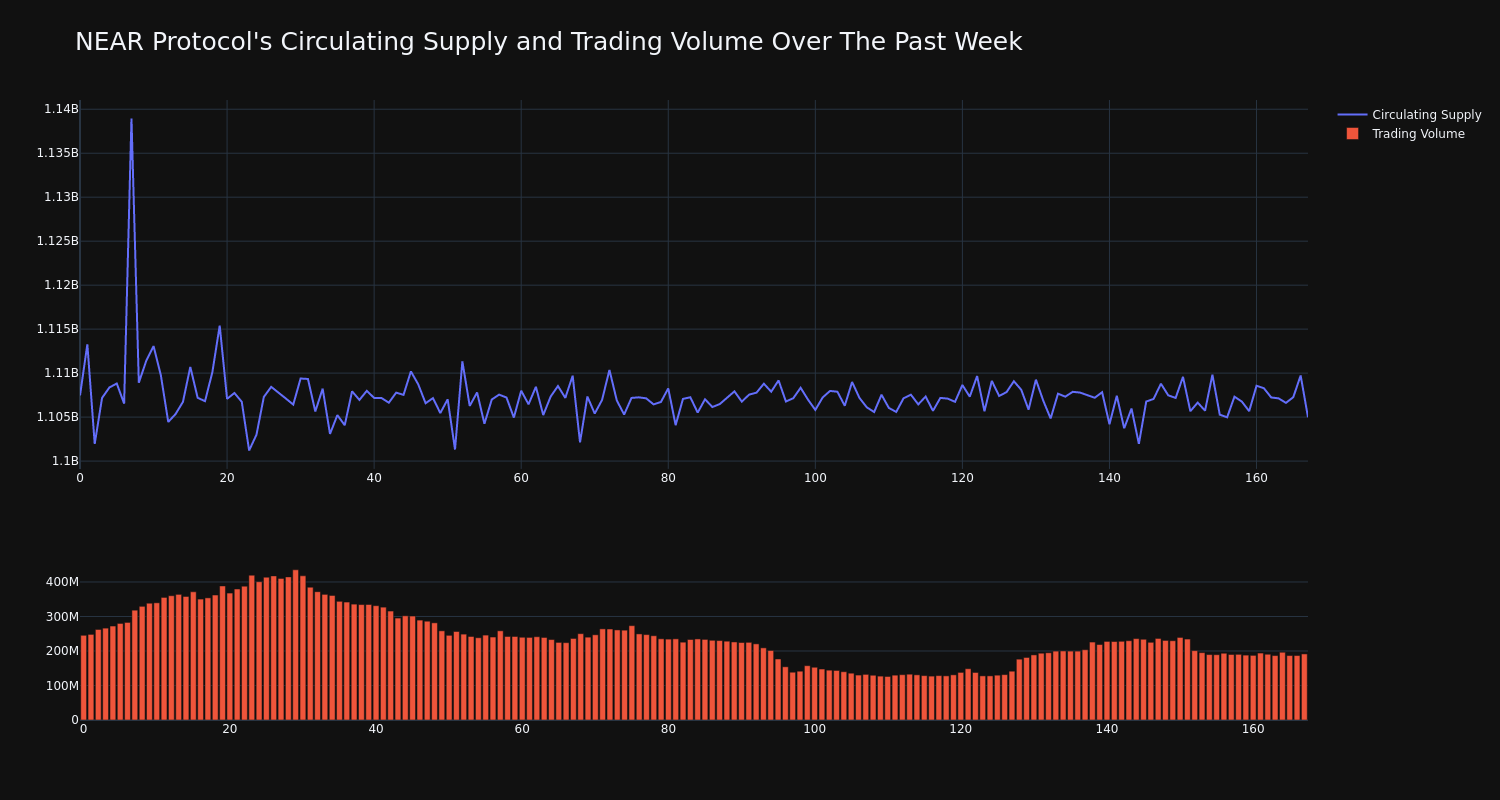Click x-axis label 40 on volume chart

[376, 729]
